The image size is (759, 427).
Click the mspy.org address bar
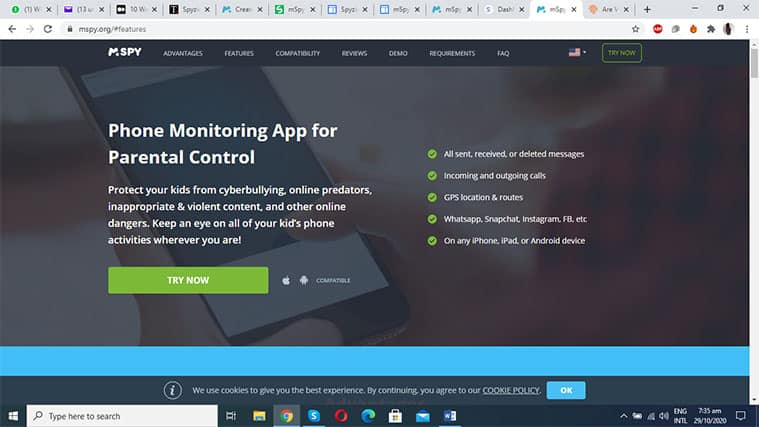pyautogui.click(x=349, y=29)
